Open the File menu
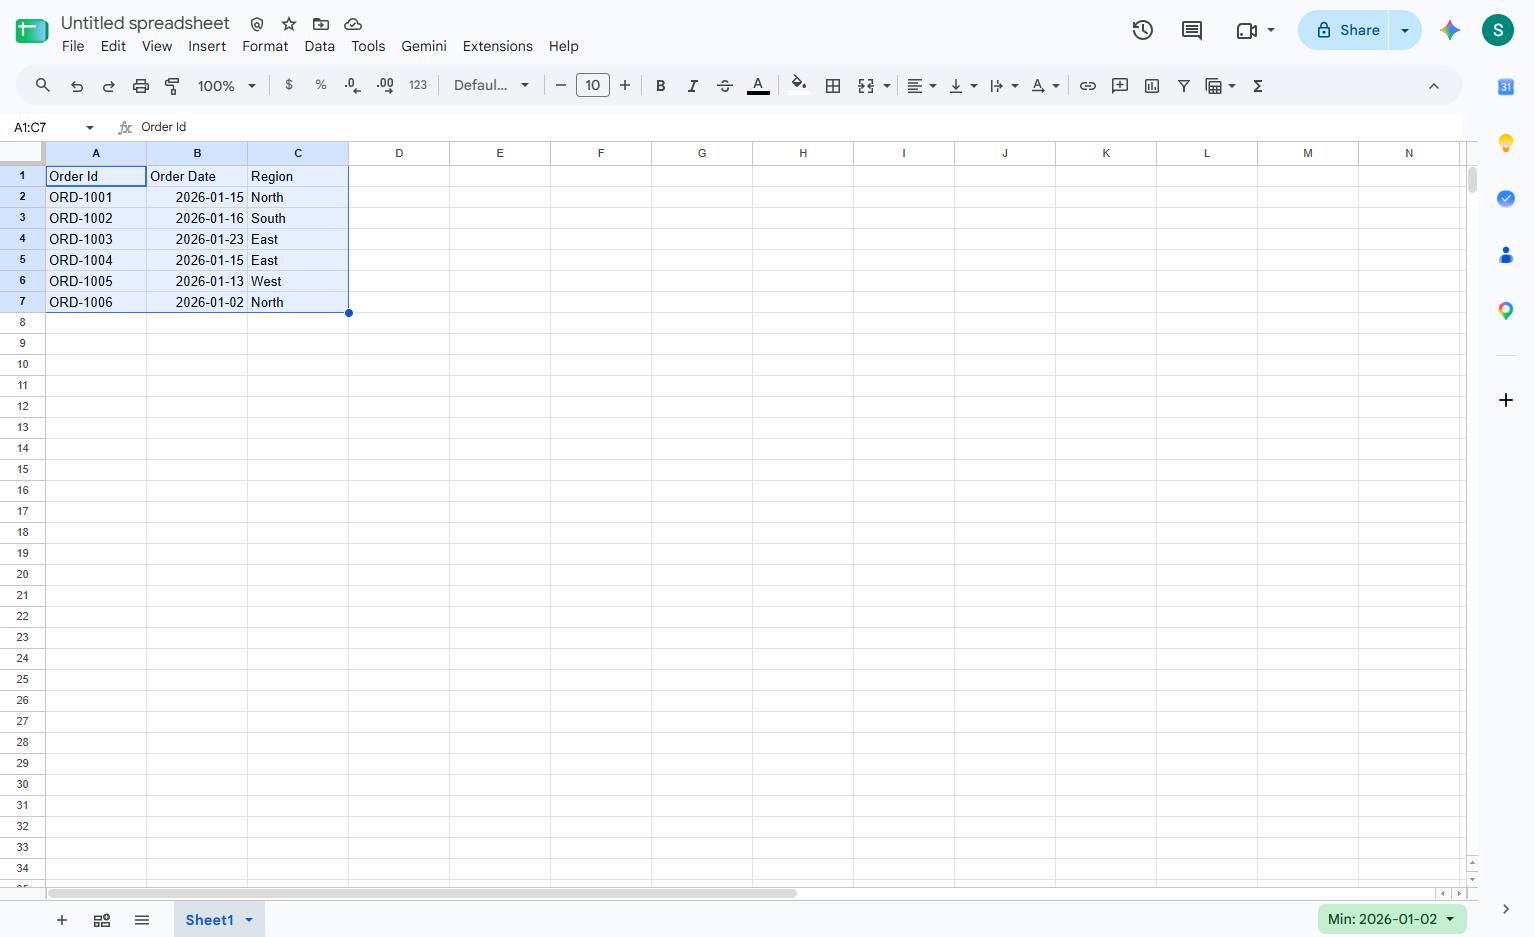 point(73,46)
